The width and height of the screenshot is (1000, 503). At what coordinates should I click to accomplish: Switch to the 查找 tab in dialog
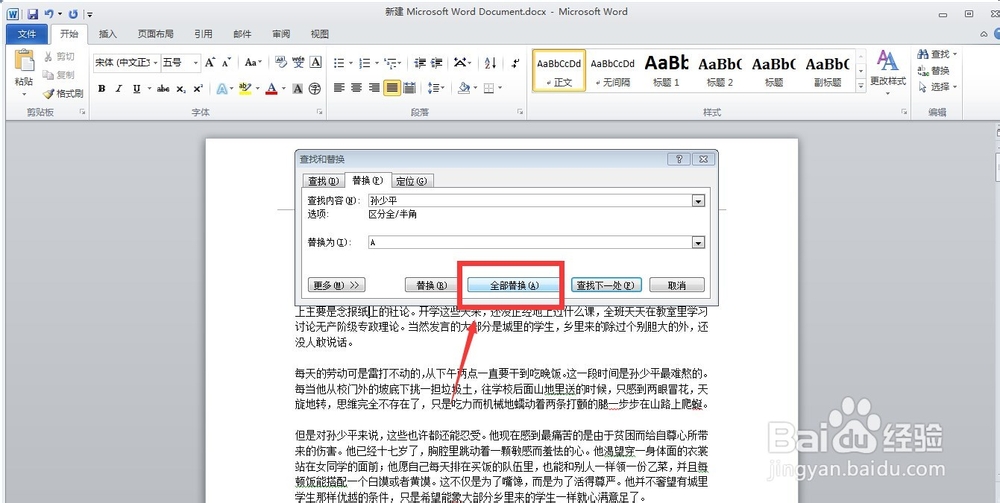[x=323, y=181]
